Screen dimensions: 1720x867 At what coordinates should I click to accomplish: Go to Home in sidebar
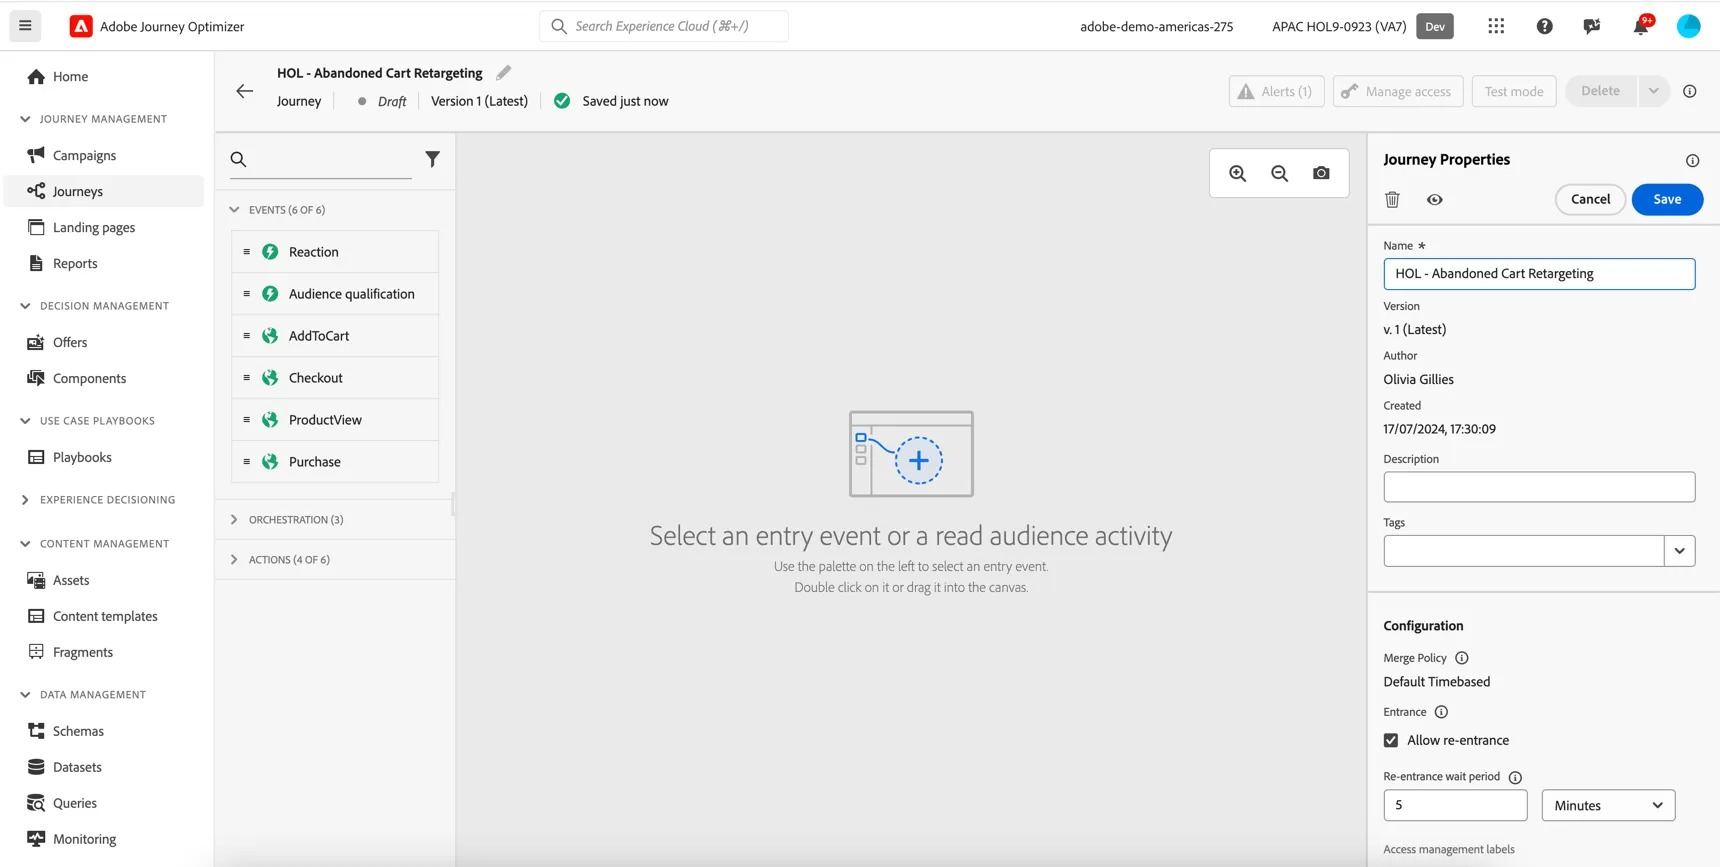tap(104, 76)
